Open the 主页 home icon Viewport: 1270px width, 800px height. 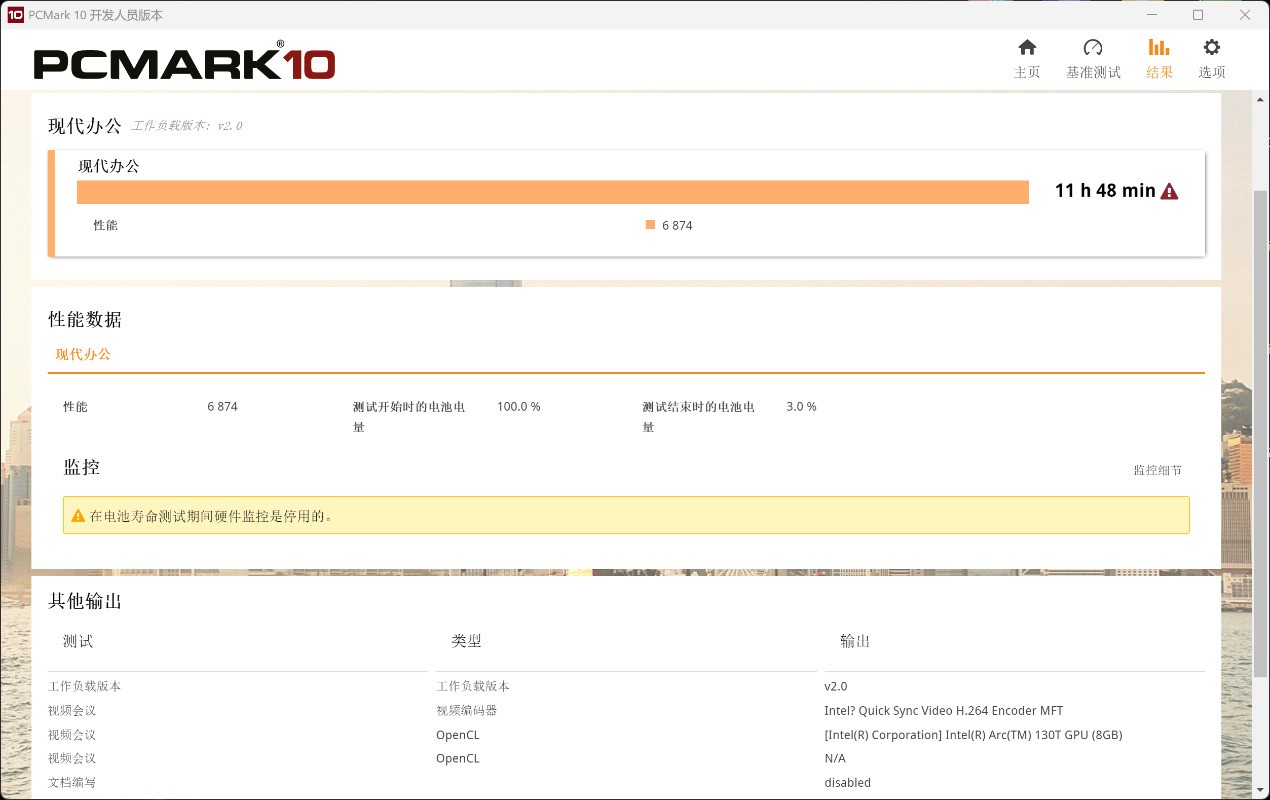pos(1027,47)
